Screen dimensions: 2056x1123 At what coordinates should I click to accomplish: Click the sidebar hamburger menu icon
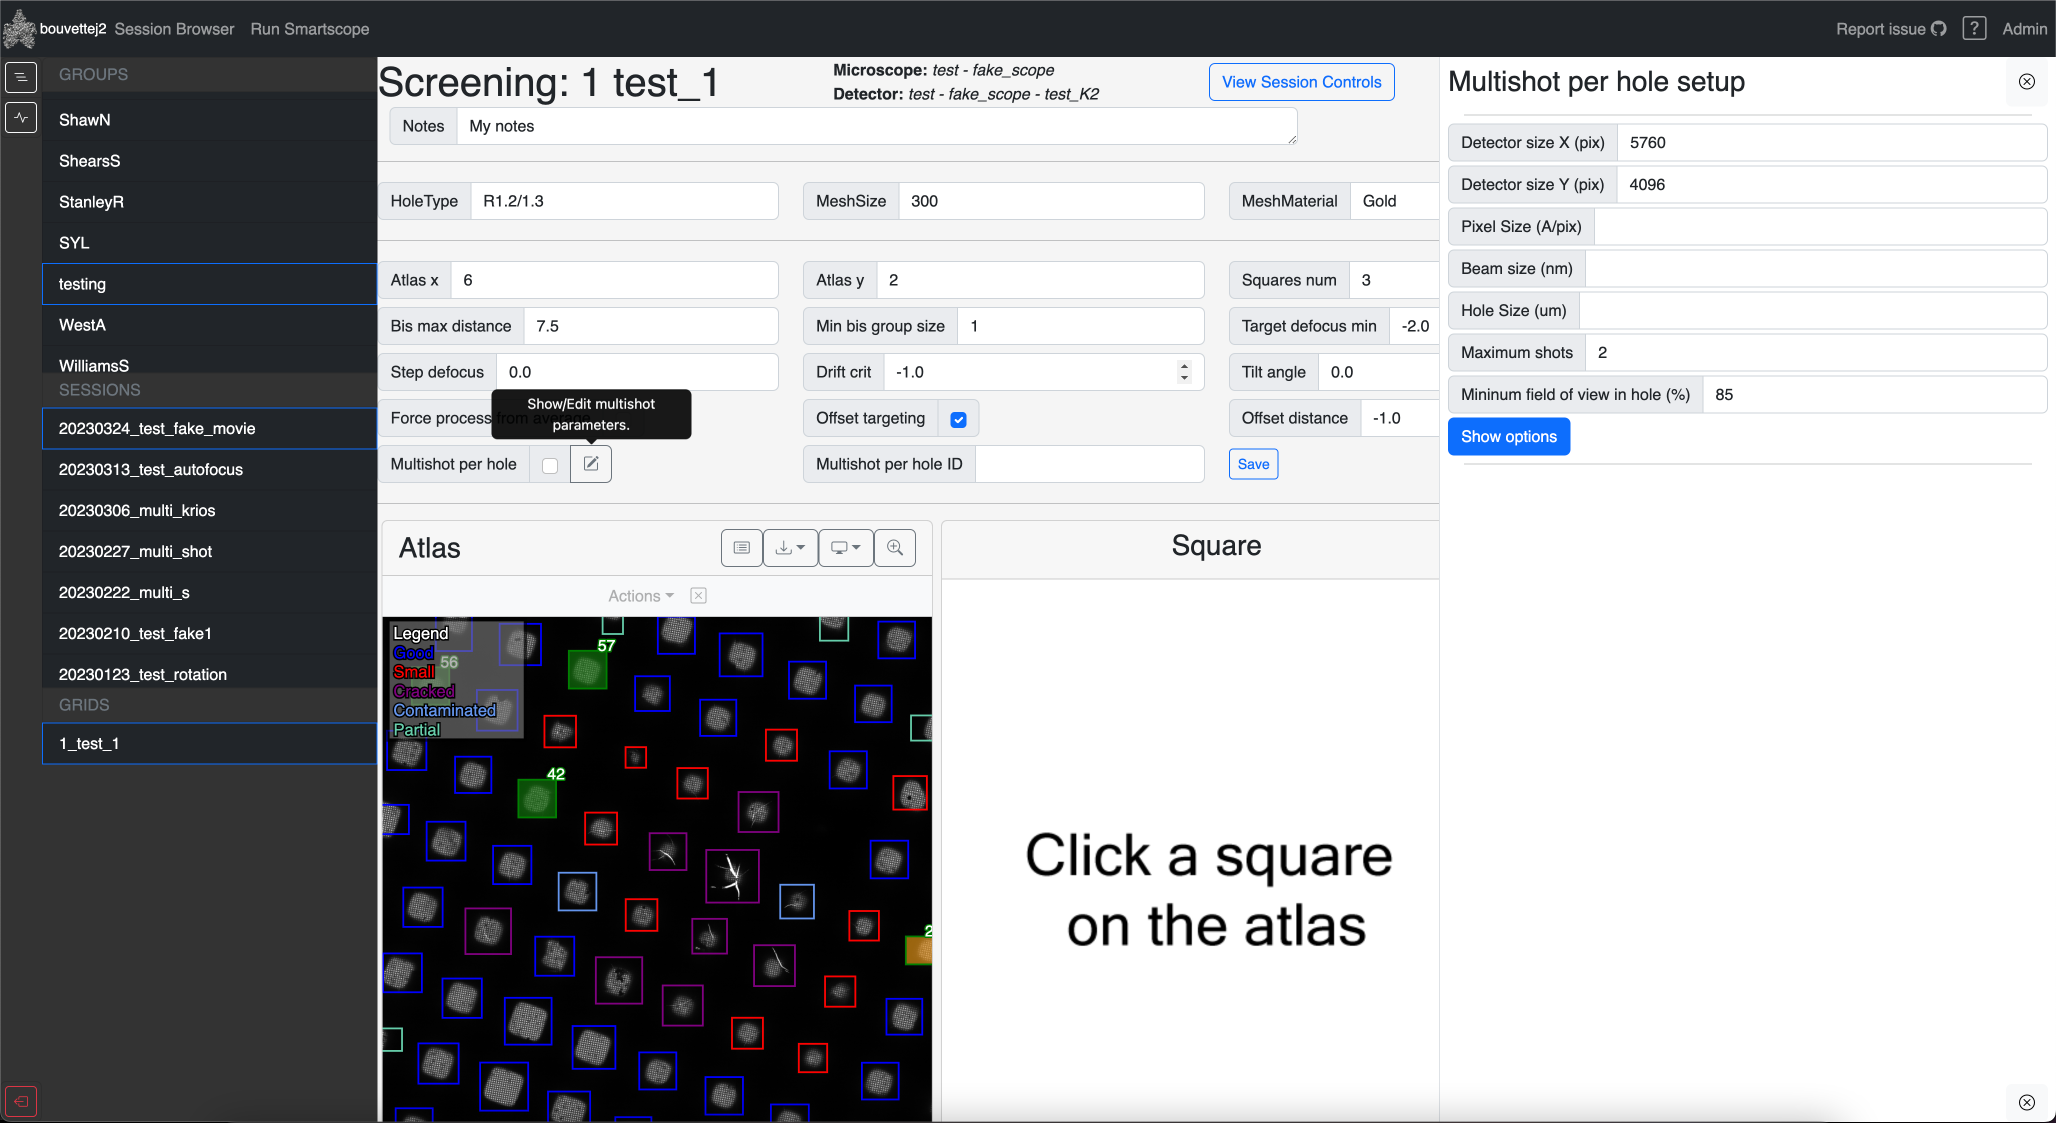point(21,77)
